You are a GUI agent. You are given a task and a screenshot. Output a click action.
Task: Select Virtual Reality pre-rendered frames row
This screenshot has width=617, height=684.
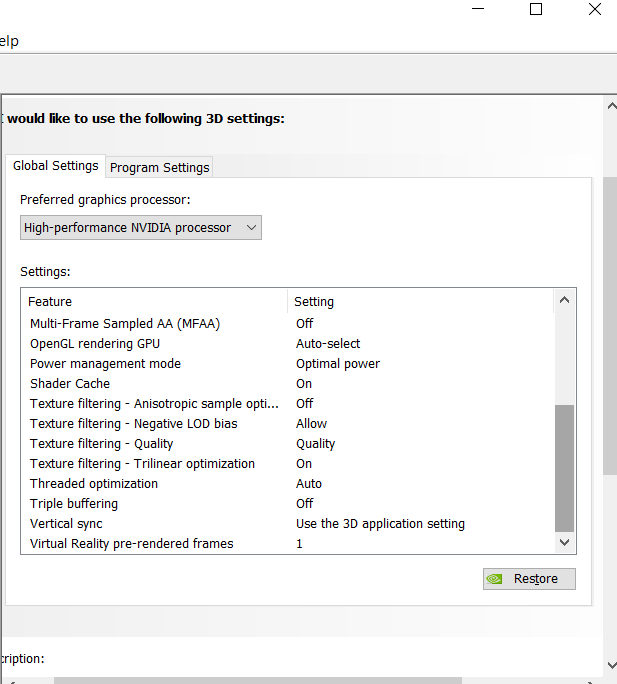click(x=287, y=544)
